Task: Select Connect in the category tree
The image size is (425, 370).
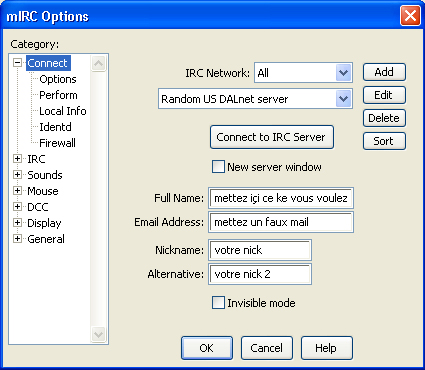Action: [48, 63]
